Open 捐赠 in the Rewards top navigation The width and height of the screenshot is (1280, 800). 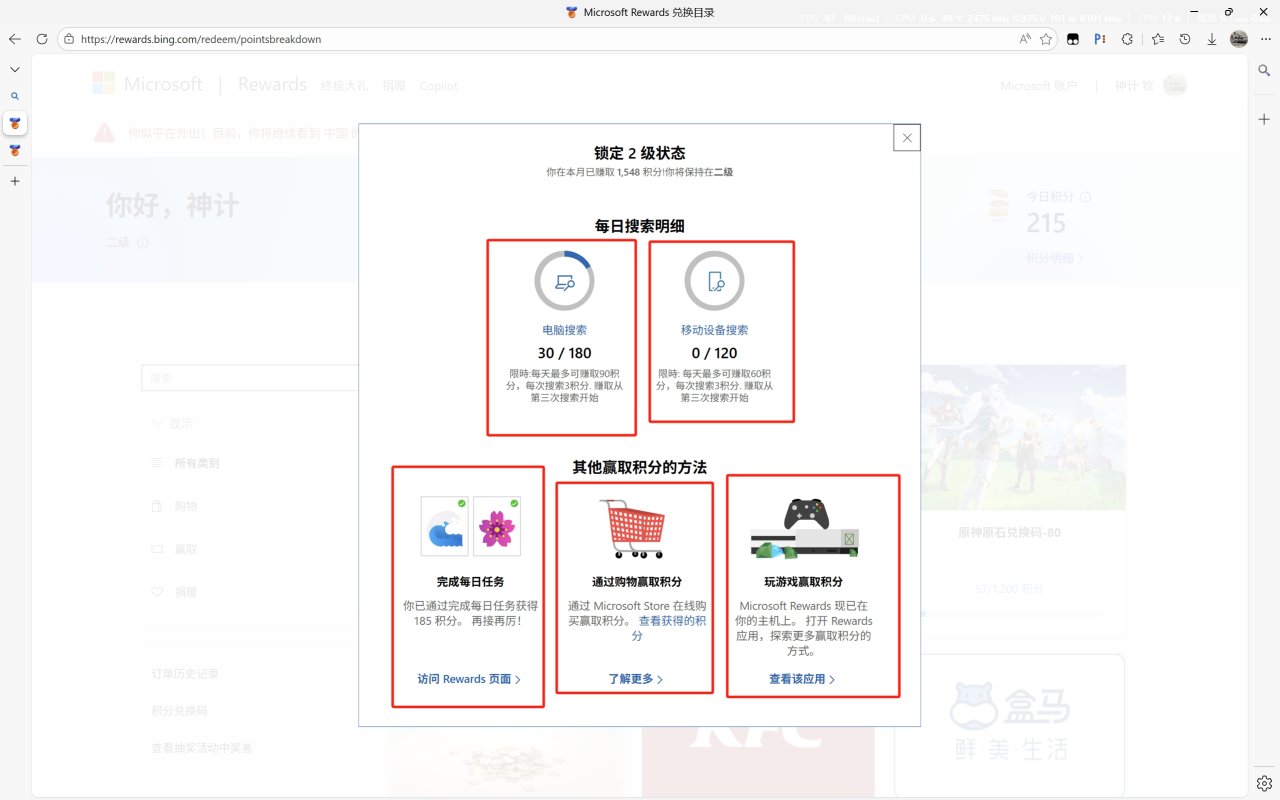pos(394,86)
